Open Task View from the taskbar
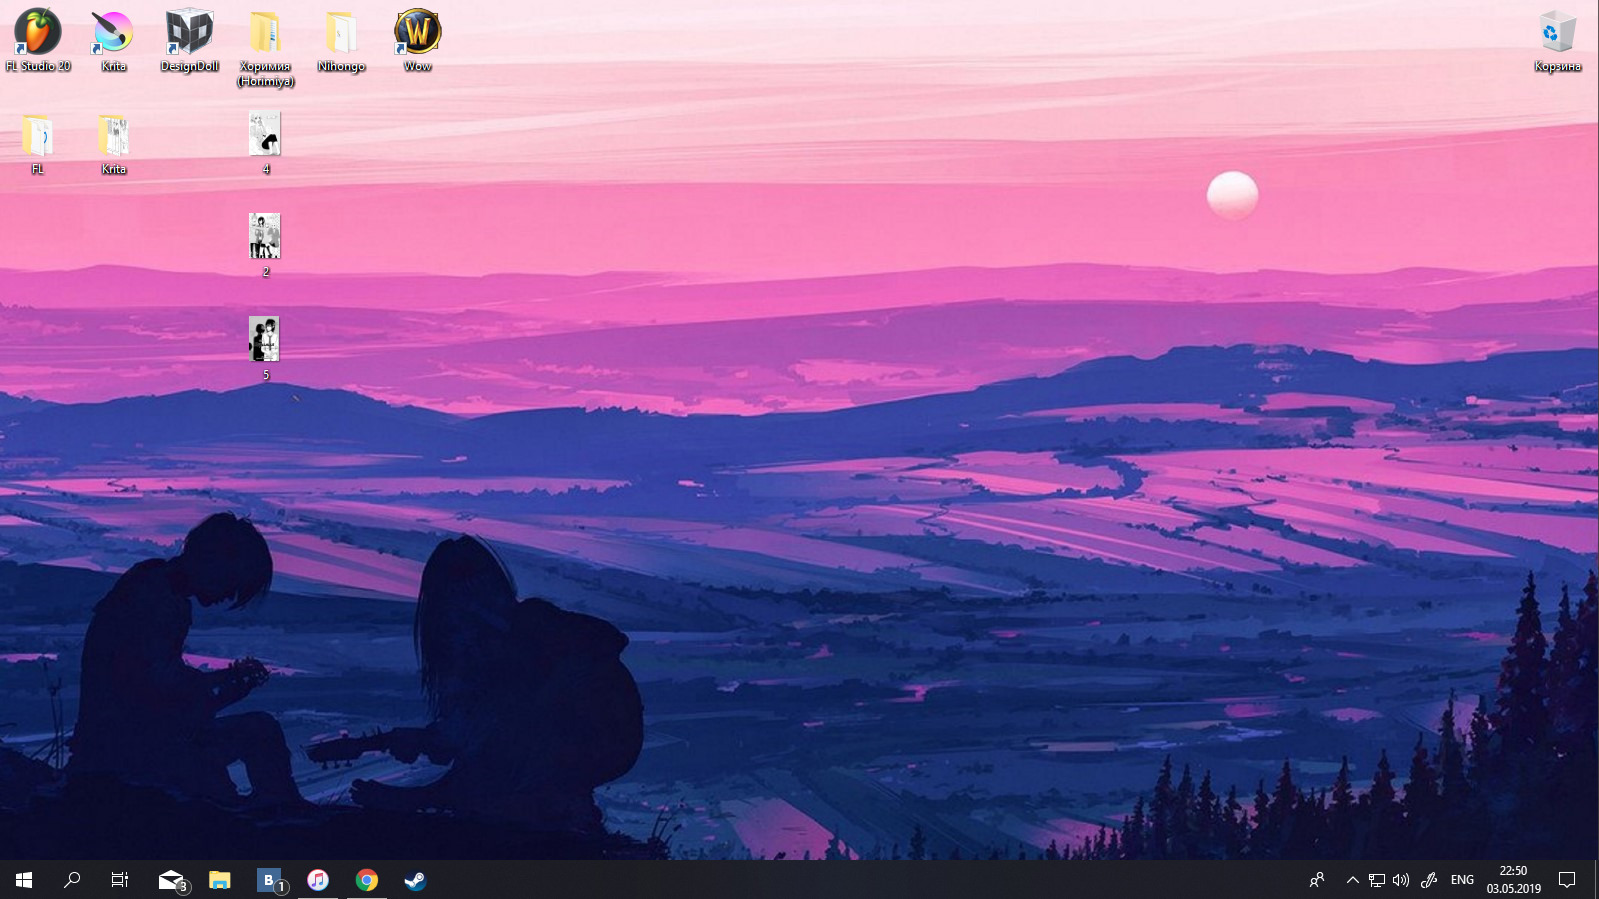1599x899 pixels. [x=120, y=880]
